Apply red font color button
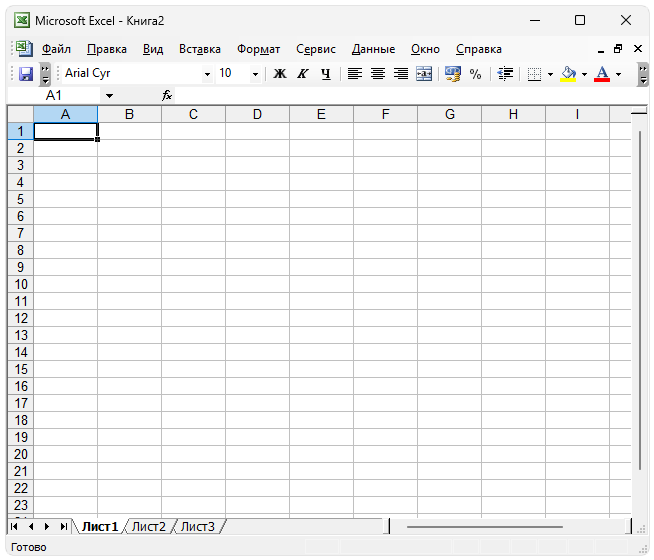 coord(602,74)
